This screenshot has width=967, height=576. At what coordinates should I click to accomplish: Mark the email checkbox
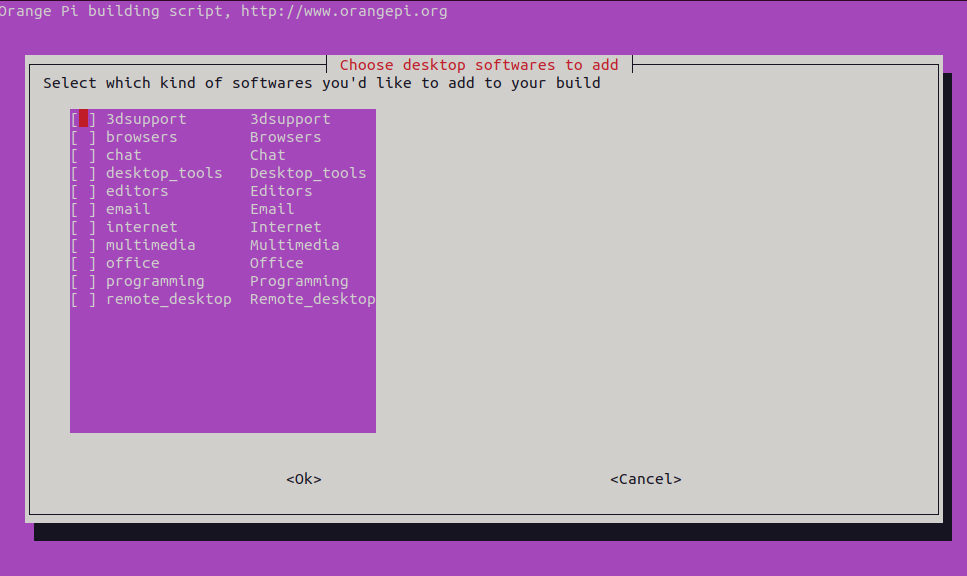(84, 209)
